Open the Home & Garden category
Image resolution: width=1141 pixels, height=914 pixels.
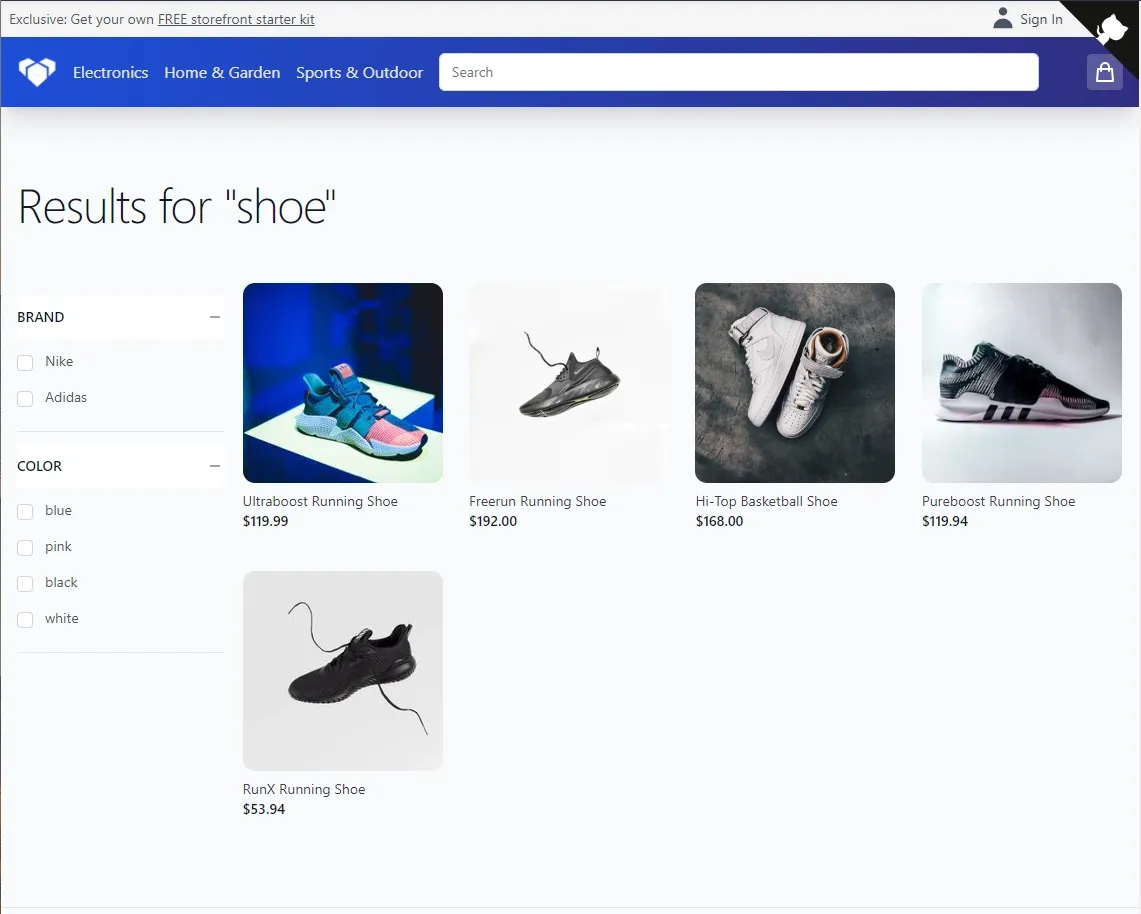222,72
